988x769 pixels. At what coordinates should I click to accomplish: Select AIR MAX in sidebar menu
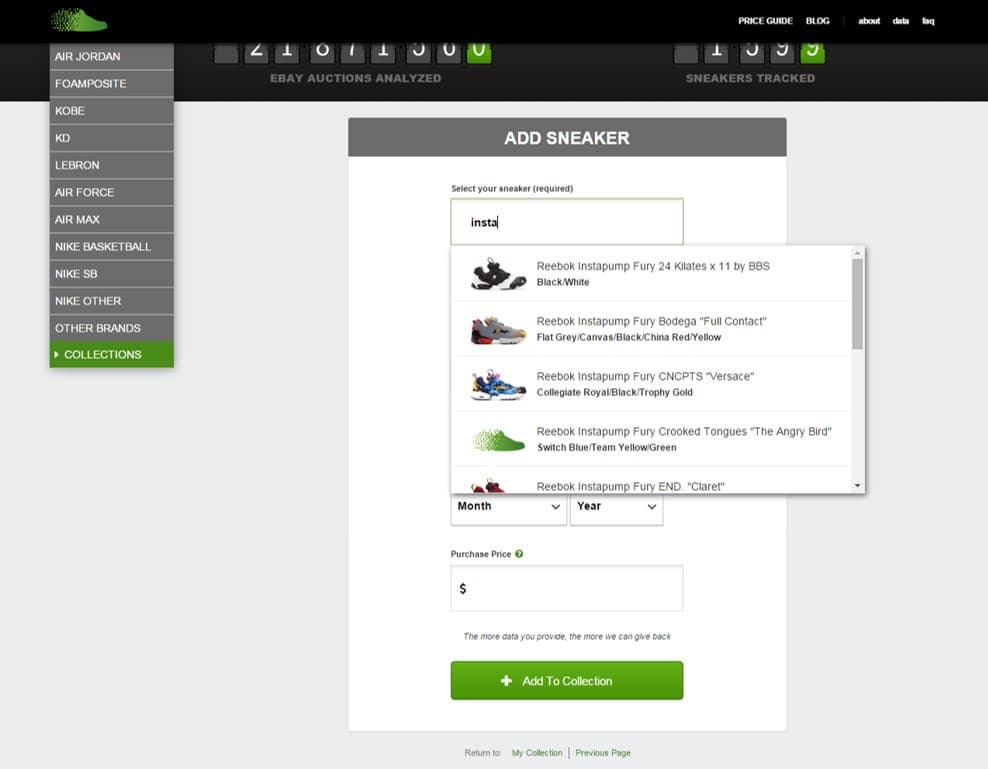112,219
